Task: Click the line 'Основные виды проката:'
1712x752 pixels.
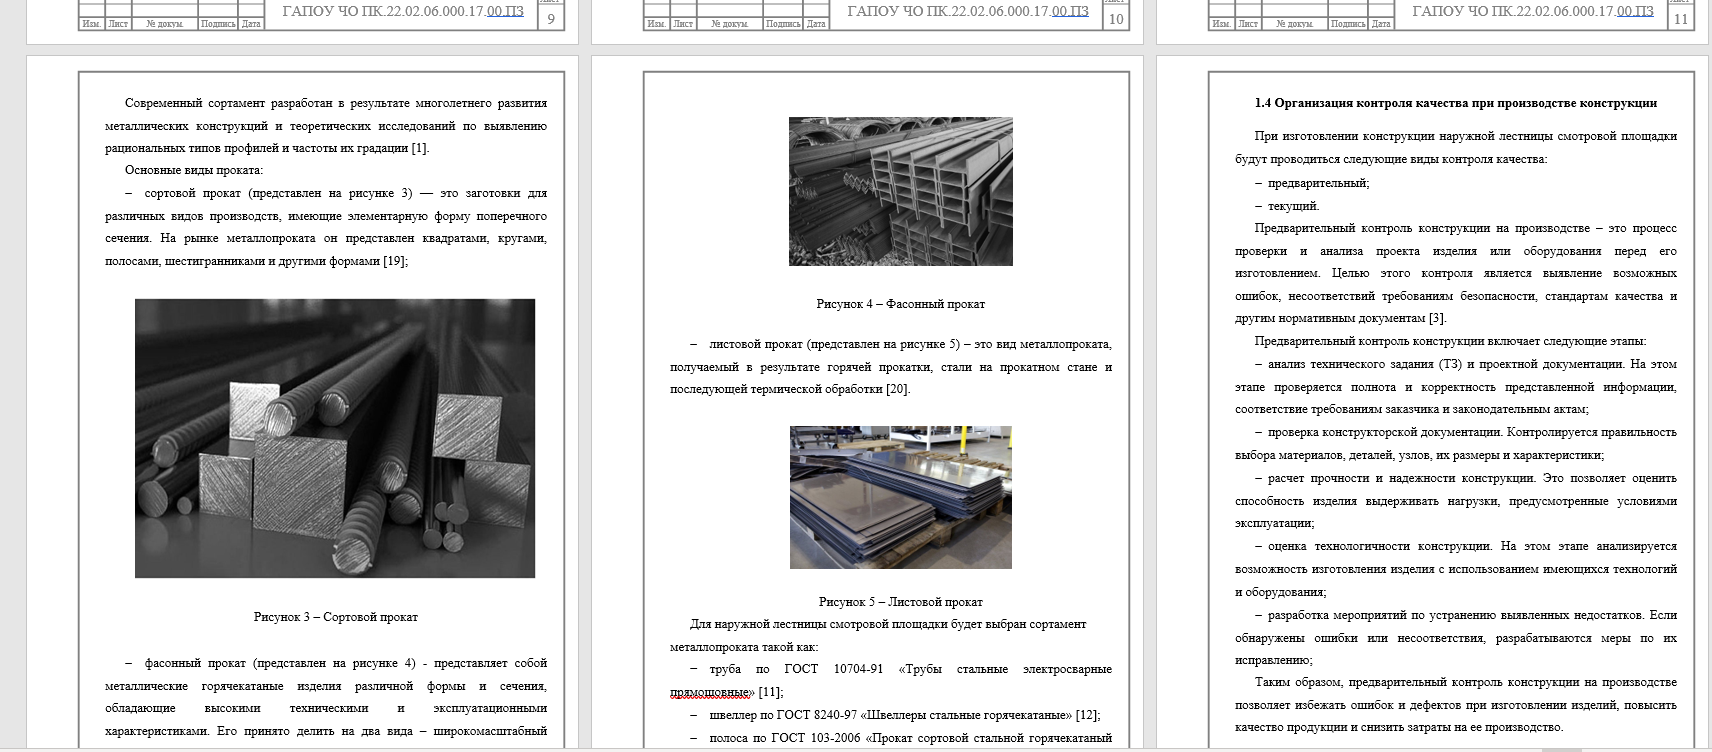Action: (194, 170)
